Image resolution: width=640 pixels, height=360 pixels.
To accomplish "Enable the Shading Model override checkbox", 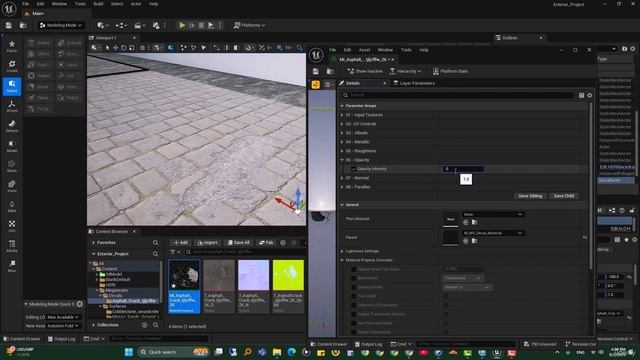I will click(353, 287).
